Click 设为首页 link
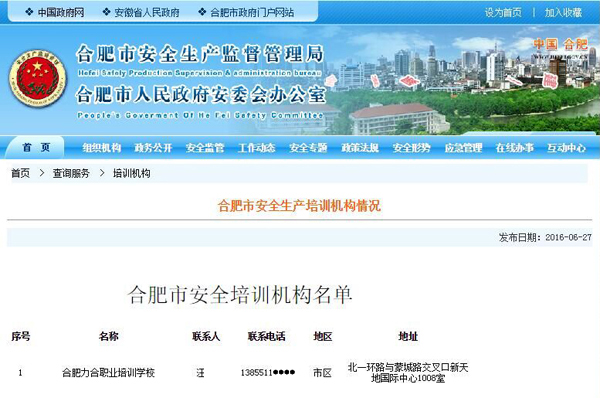 [503, 13]
